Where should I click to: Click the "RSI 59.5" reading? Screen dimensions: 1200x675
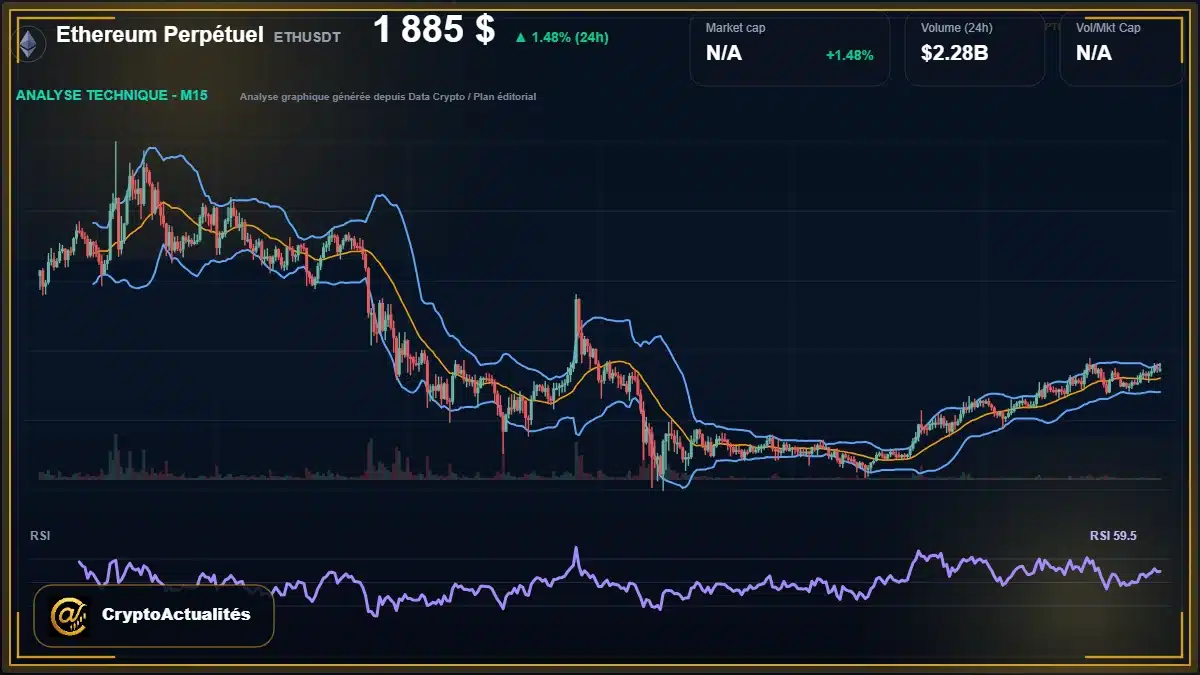coord(1113,536)
